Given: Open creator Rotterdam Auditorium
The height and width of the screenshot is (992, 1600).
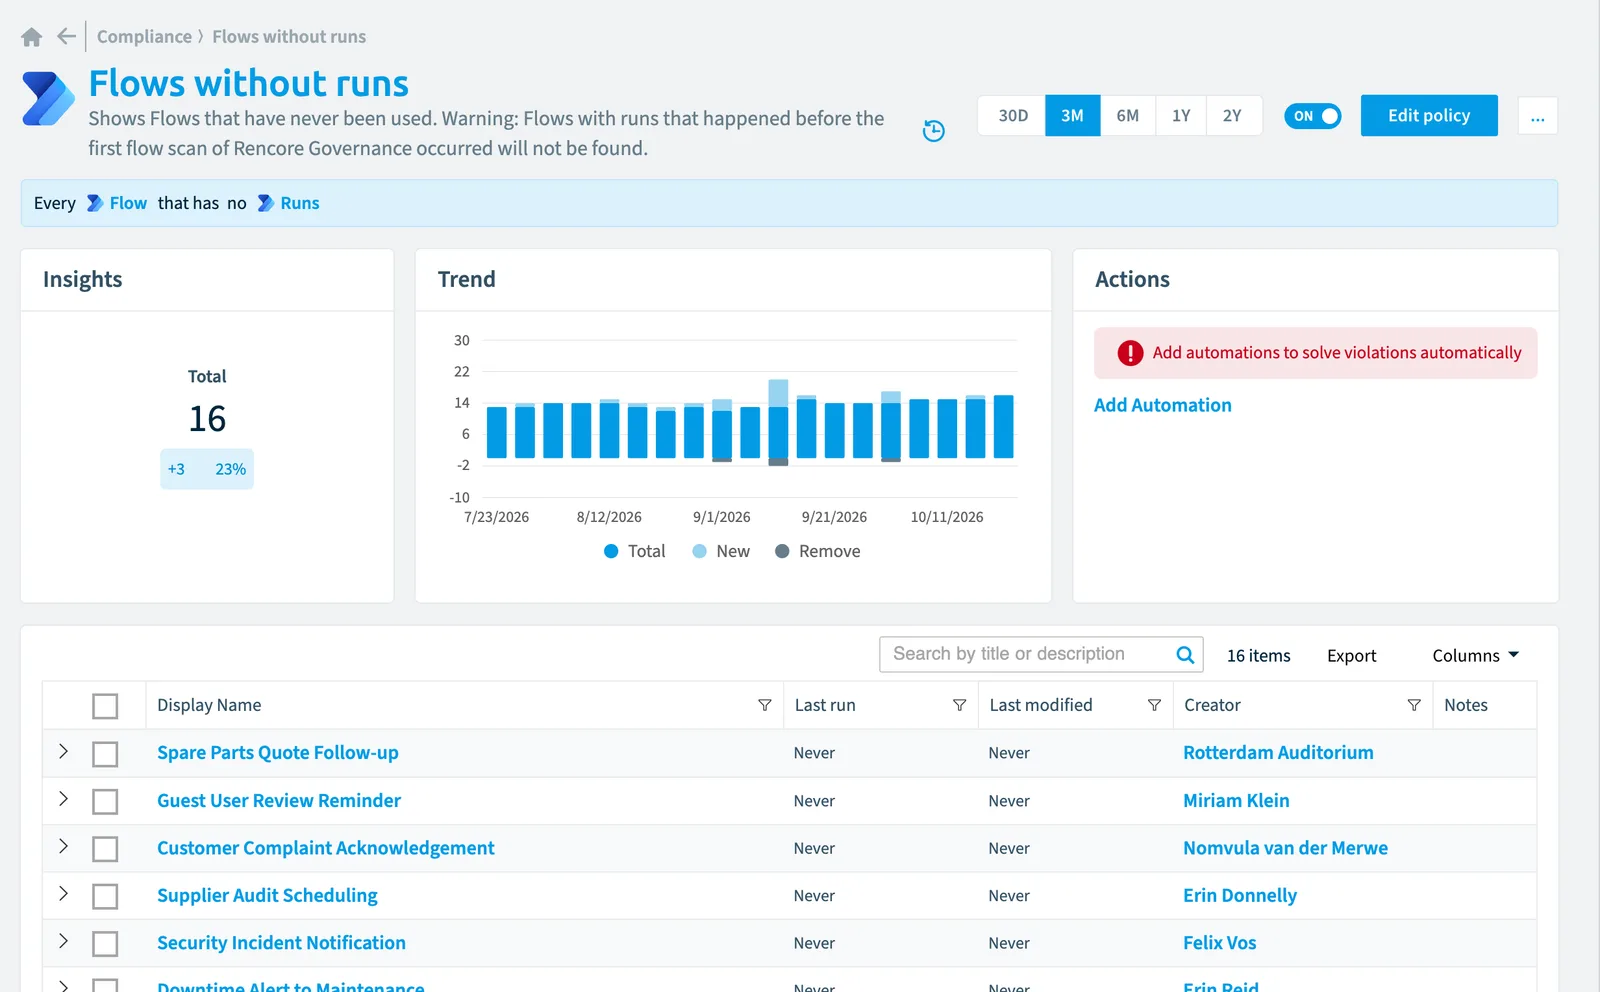Looking at the screenshot, I should [x=1278, y=753].
